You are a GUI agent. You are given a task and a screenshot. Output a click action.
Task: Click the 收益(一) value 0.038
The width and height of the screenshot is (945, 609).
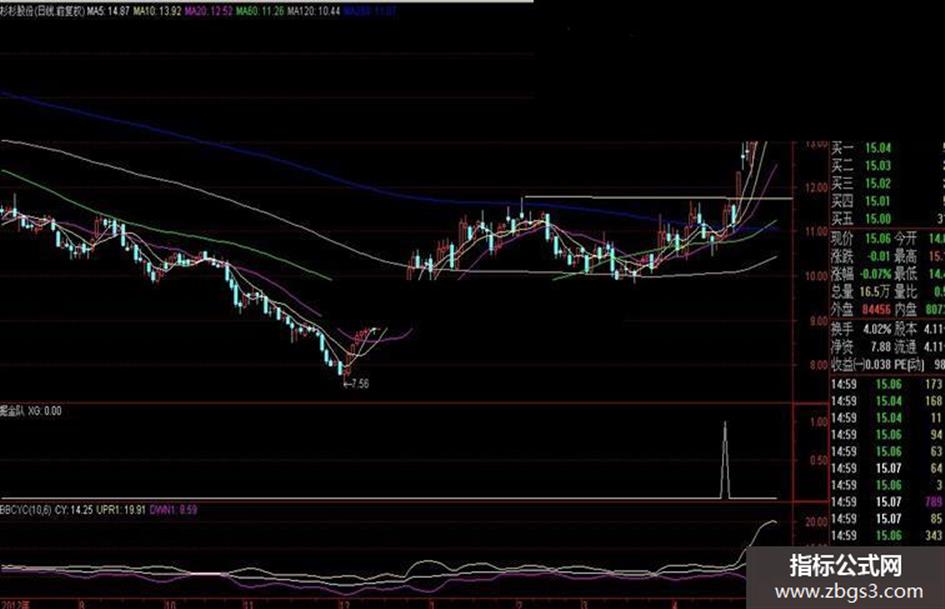[x=878, y=365]
